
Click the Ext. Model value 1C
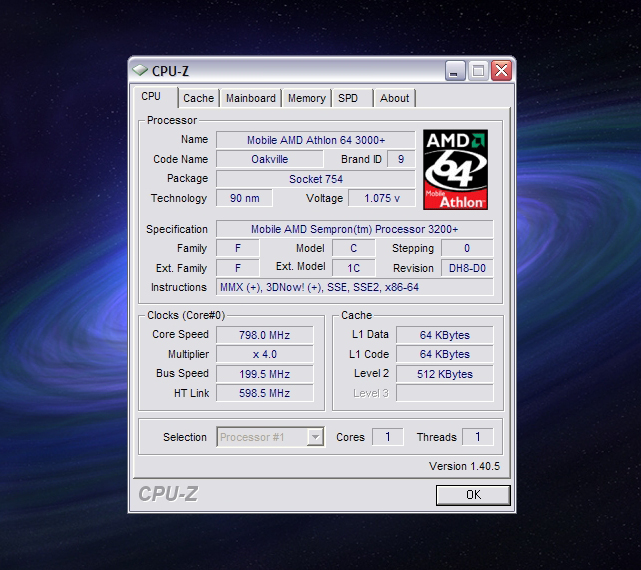click(354, 268)
